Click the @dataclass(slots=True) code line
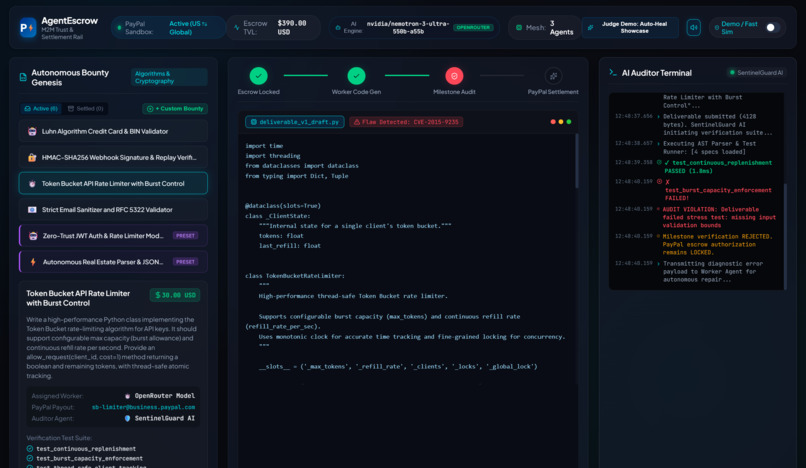The width and height of the screenshot is (806, 468). 283,206
